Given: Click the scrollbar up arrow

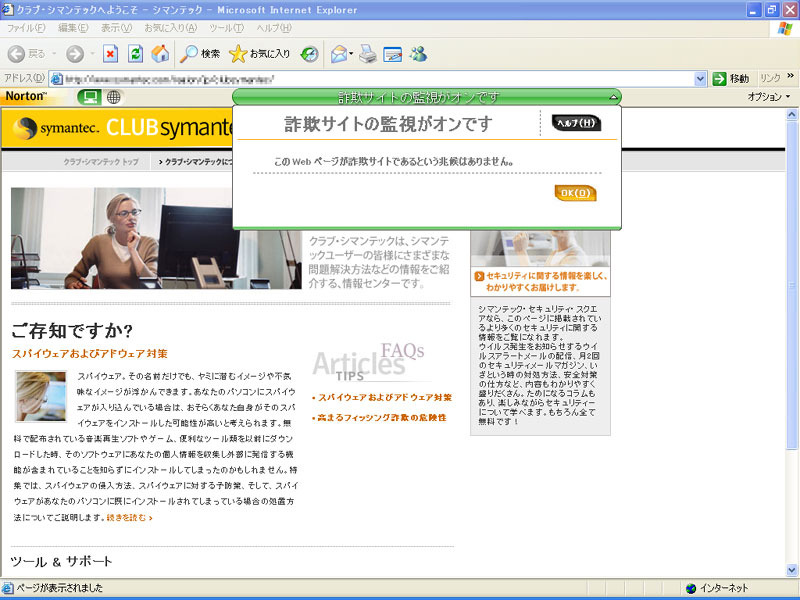Looking at the screenshot, I should pyautogui.click(x=791, y=115).
